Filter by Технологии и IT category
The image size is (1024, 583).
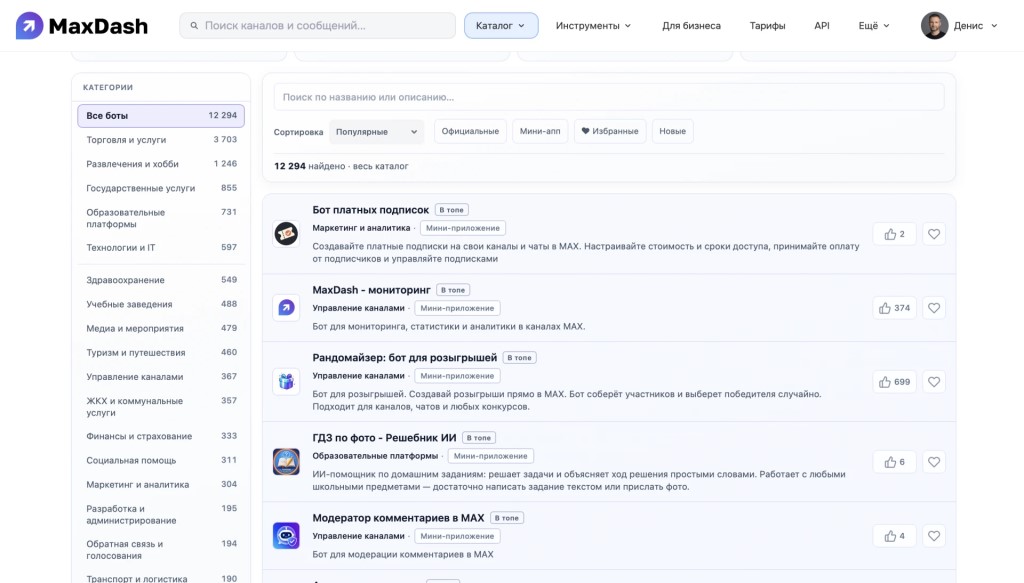pos(161,247)
